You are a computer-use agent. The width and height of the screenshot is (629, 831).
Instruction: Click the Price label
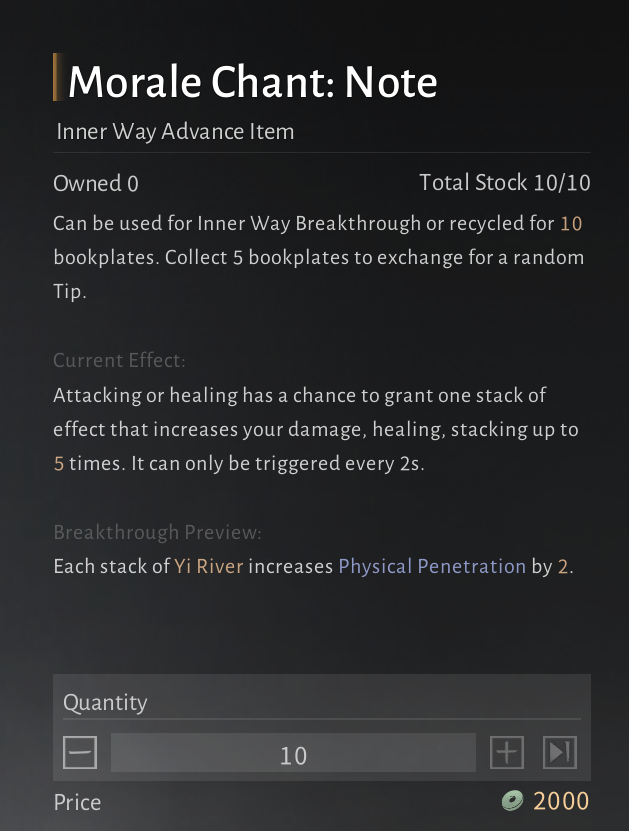77,802
